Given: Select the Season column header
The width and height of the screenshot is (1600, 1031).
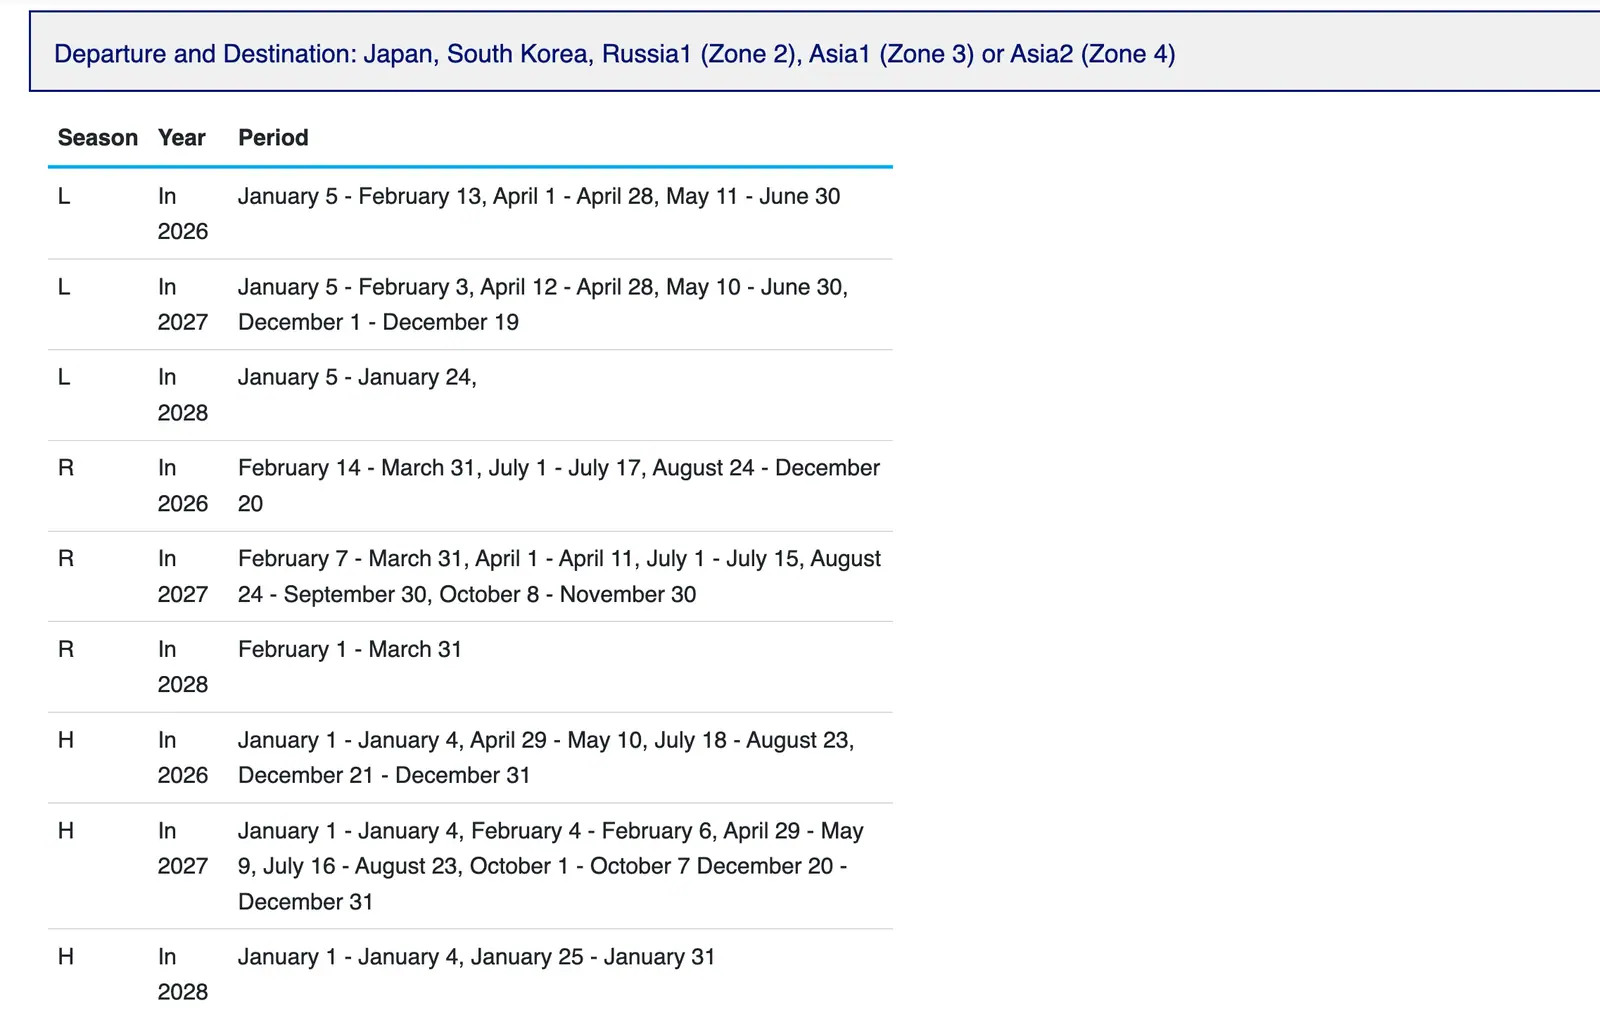Looking at the screenshot, I should click(98, 138).
